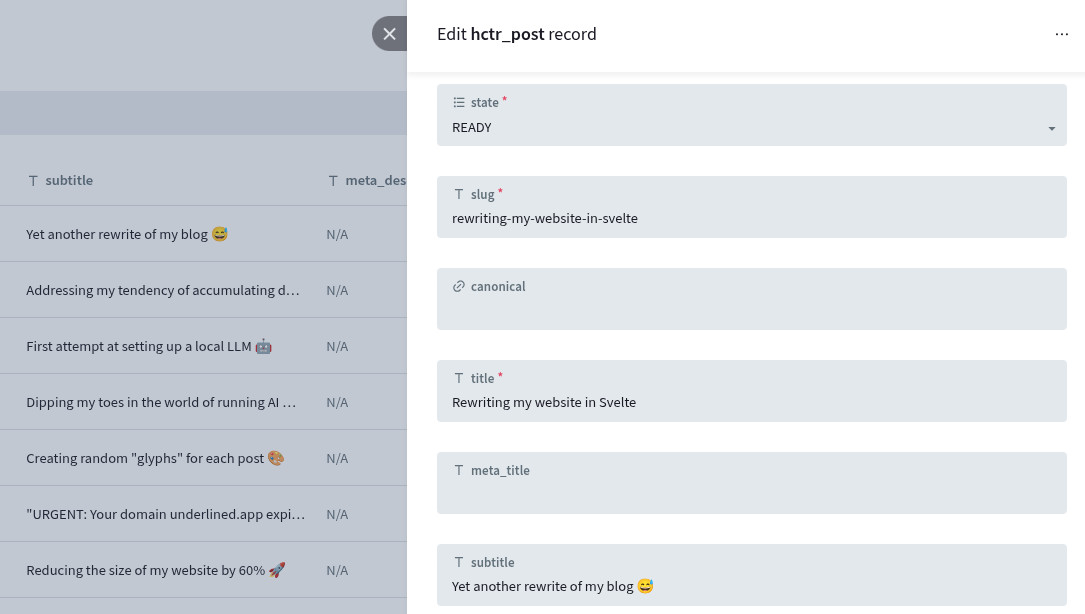The height and width of the screenshot is (614, 1085).
Task: Click the T icon beside subtitle field
Action: point(459,562)
